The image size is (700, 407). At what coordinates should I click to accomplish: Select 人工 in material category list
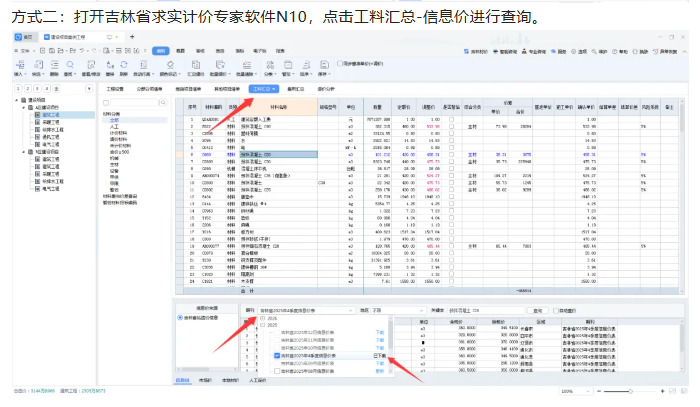point(115,127)
